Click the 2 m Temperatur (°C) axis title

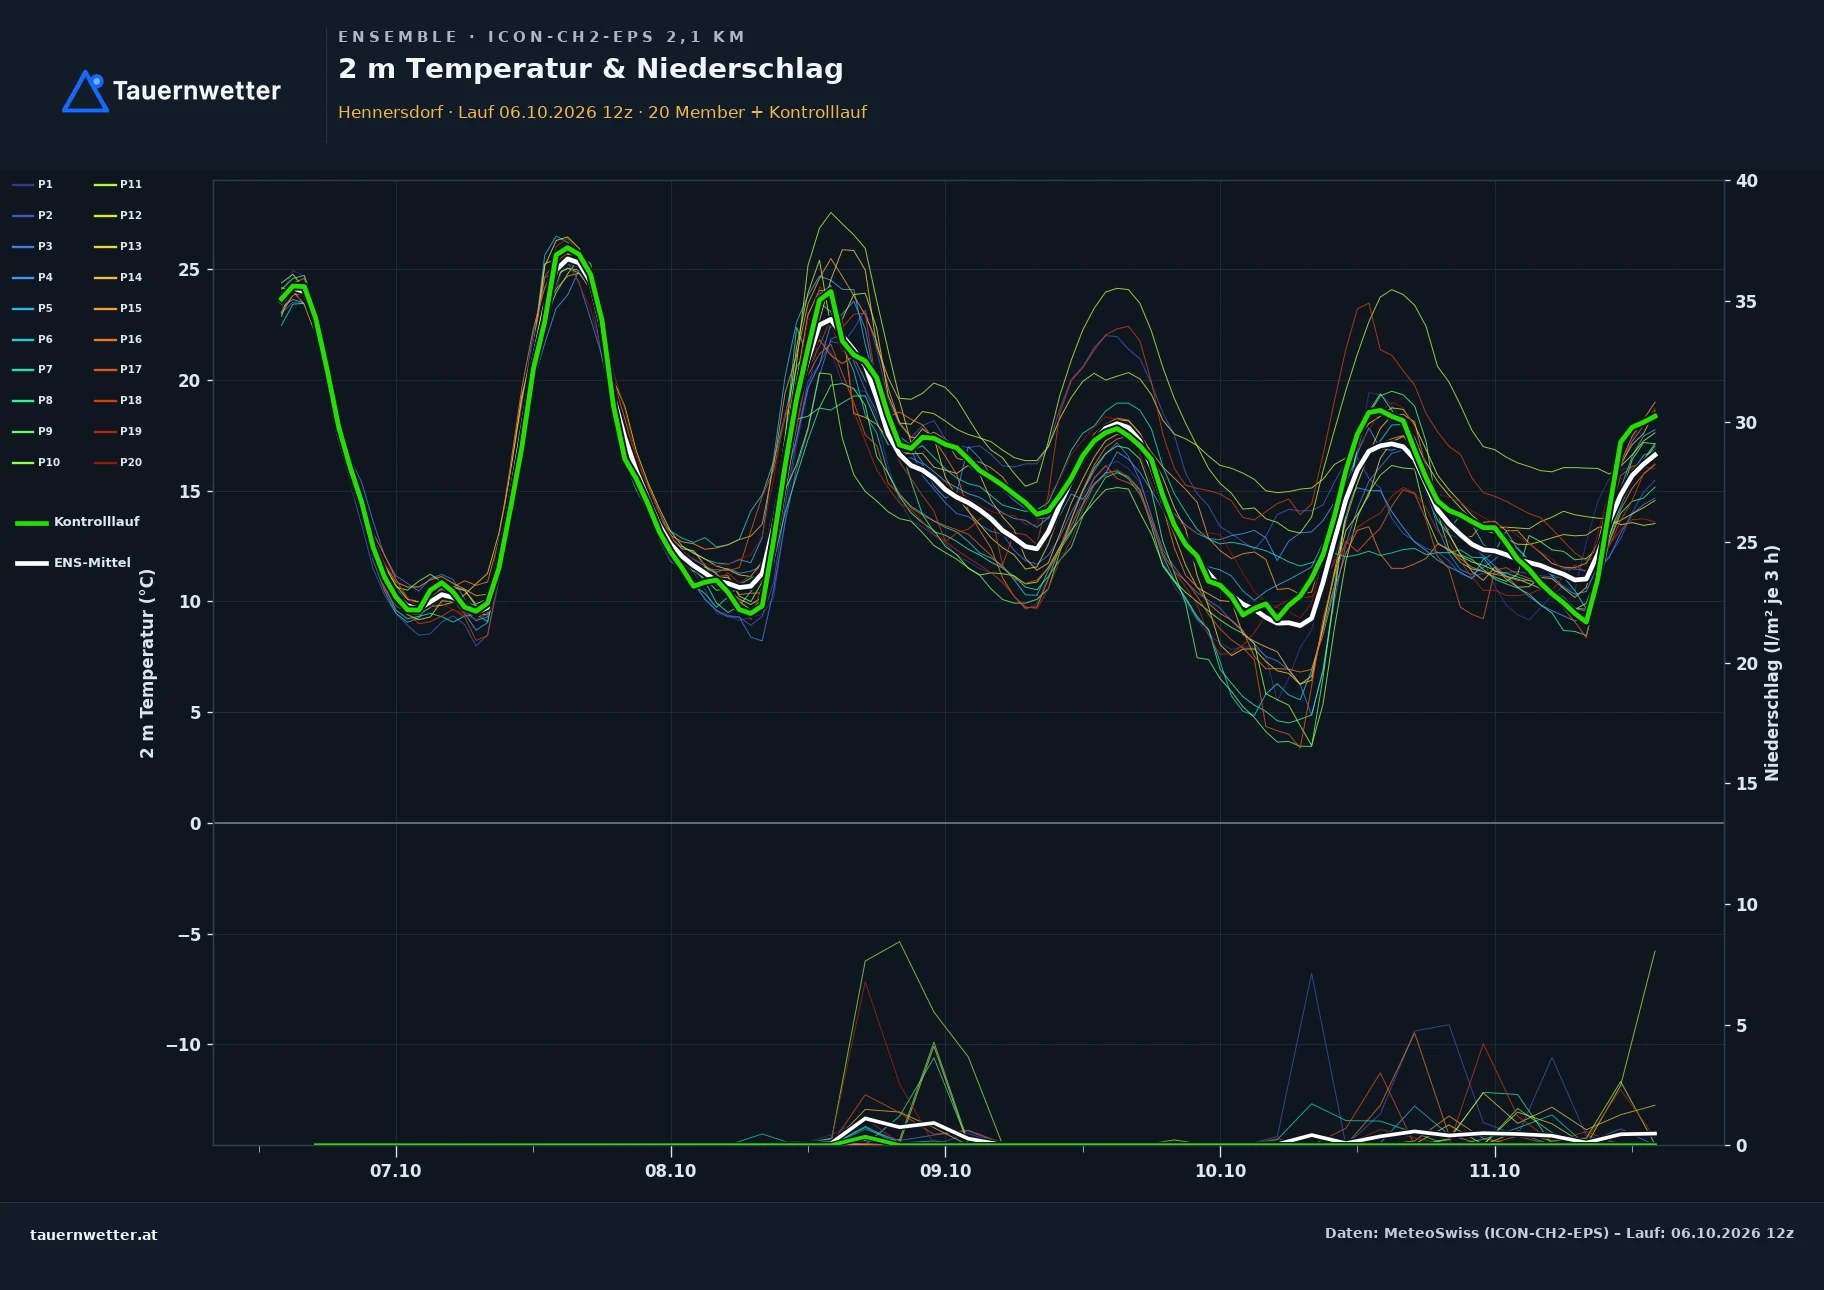(x=147, y=663)
